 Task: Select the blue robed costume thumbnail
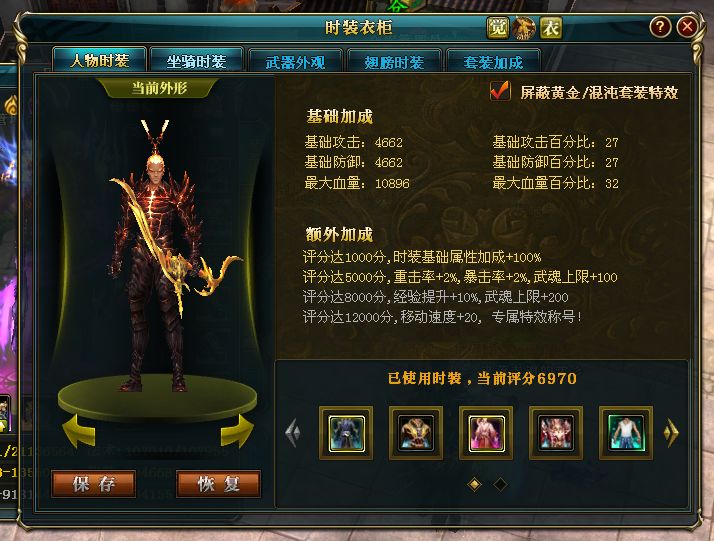coord(346,433)
